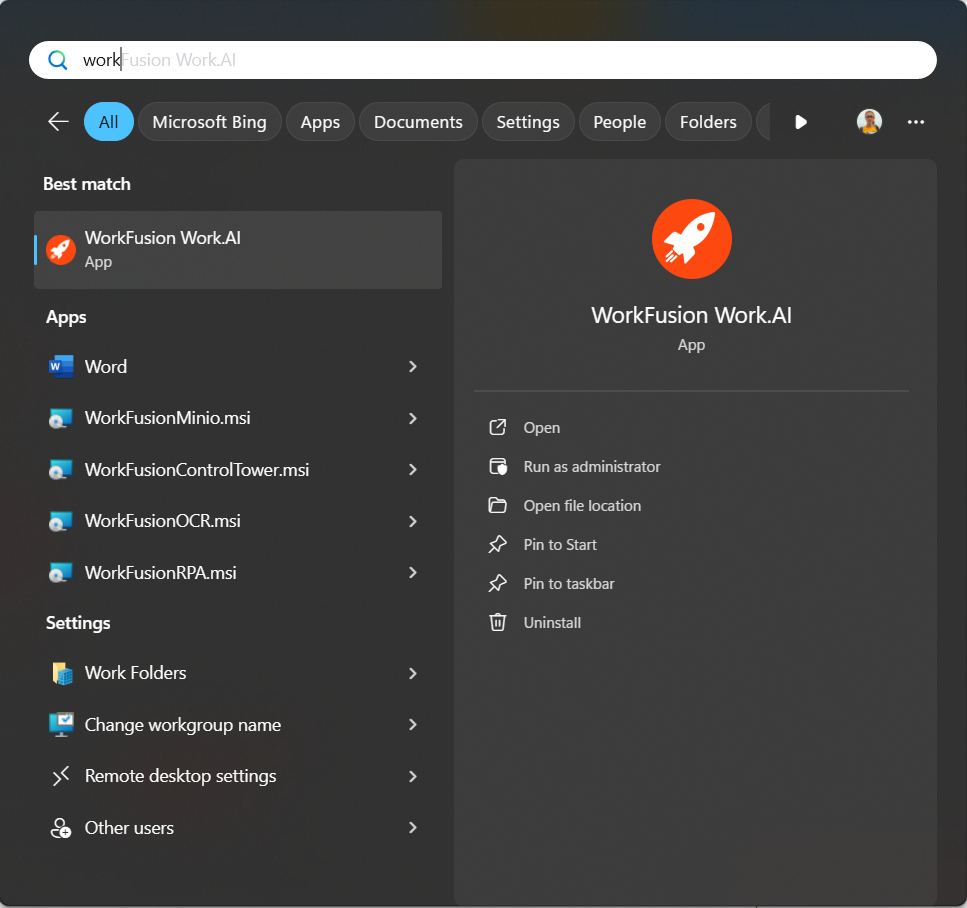
Task: Expand the WorkFusionRPA.msi chevron
Action: 413,572
